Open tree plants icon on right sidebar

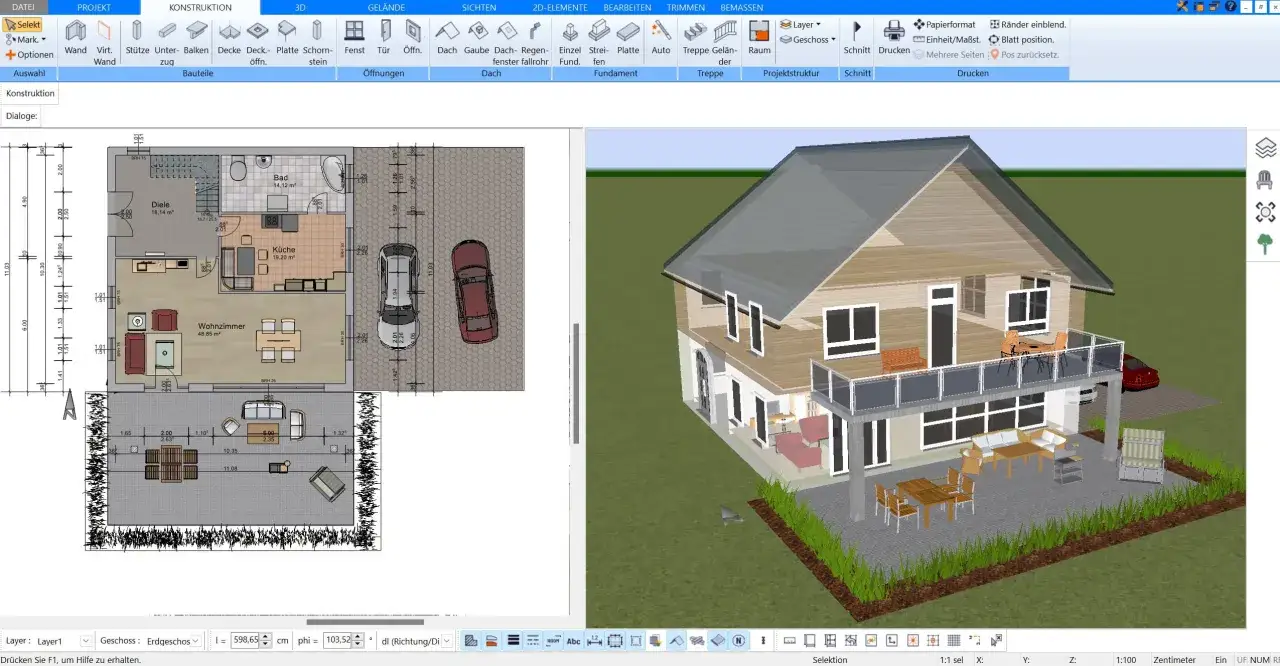[x=1265, y=243]
